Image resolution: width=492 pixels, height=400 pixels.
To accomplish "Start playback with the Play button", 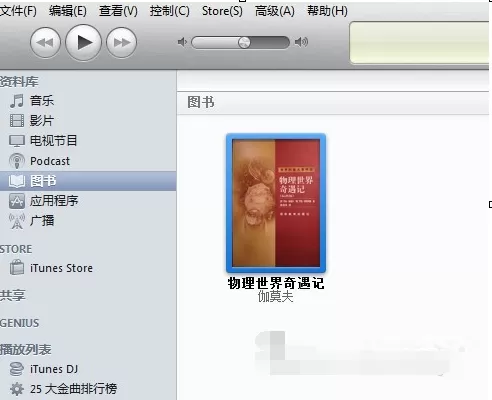I will (x=83, y=42).
